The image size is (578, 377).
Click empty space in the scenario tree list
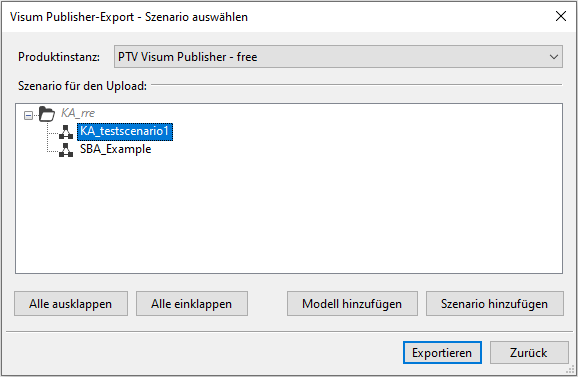click(289, 214)
